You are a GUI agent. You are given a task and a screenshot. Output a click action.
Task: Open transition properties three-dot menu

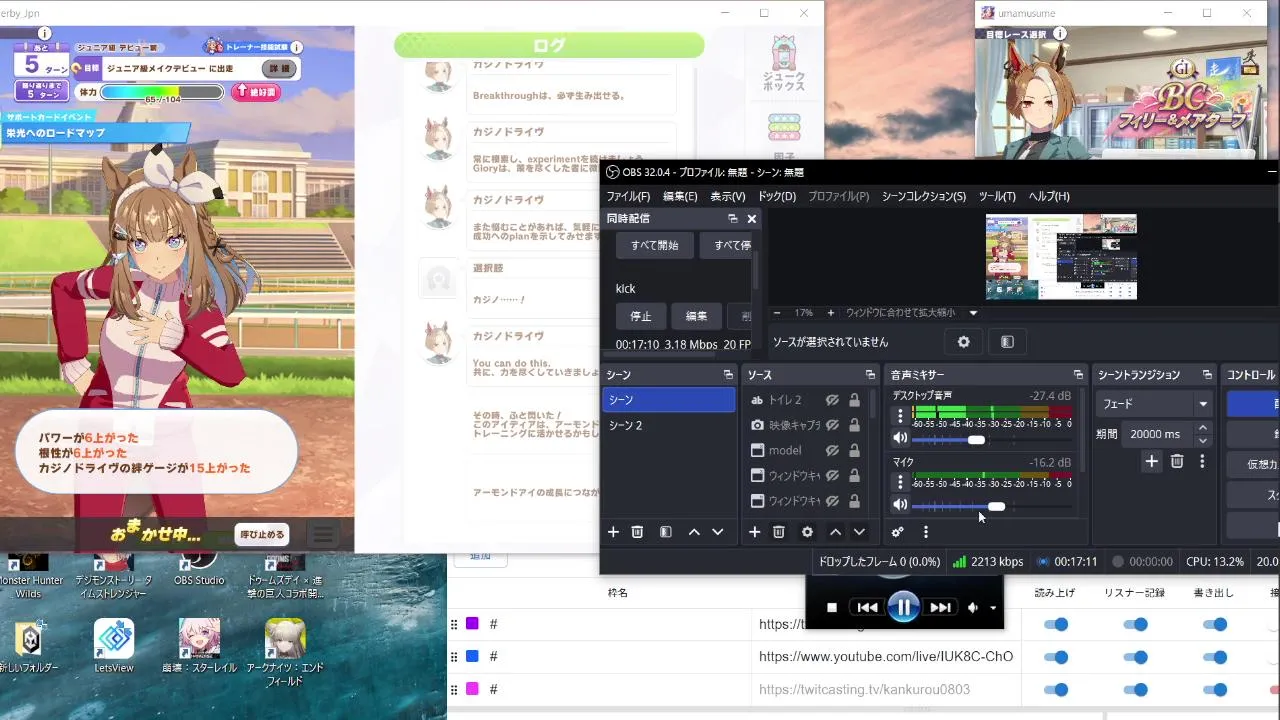[x=1202, y=461]
